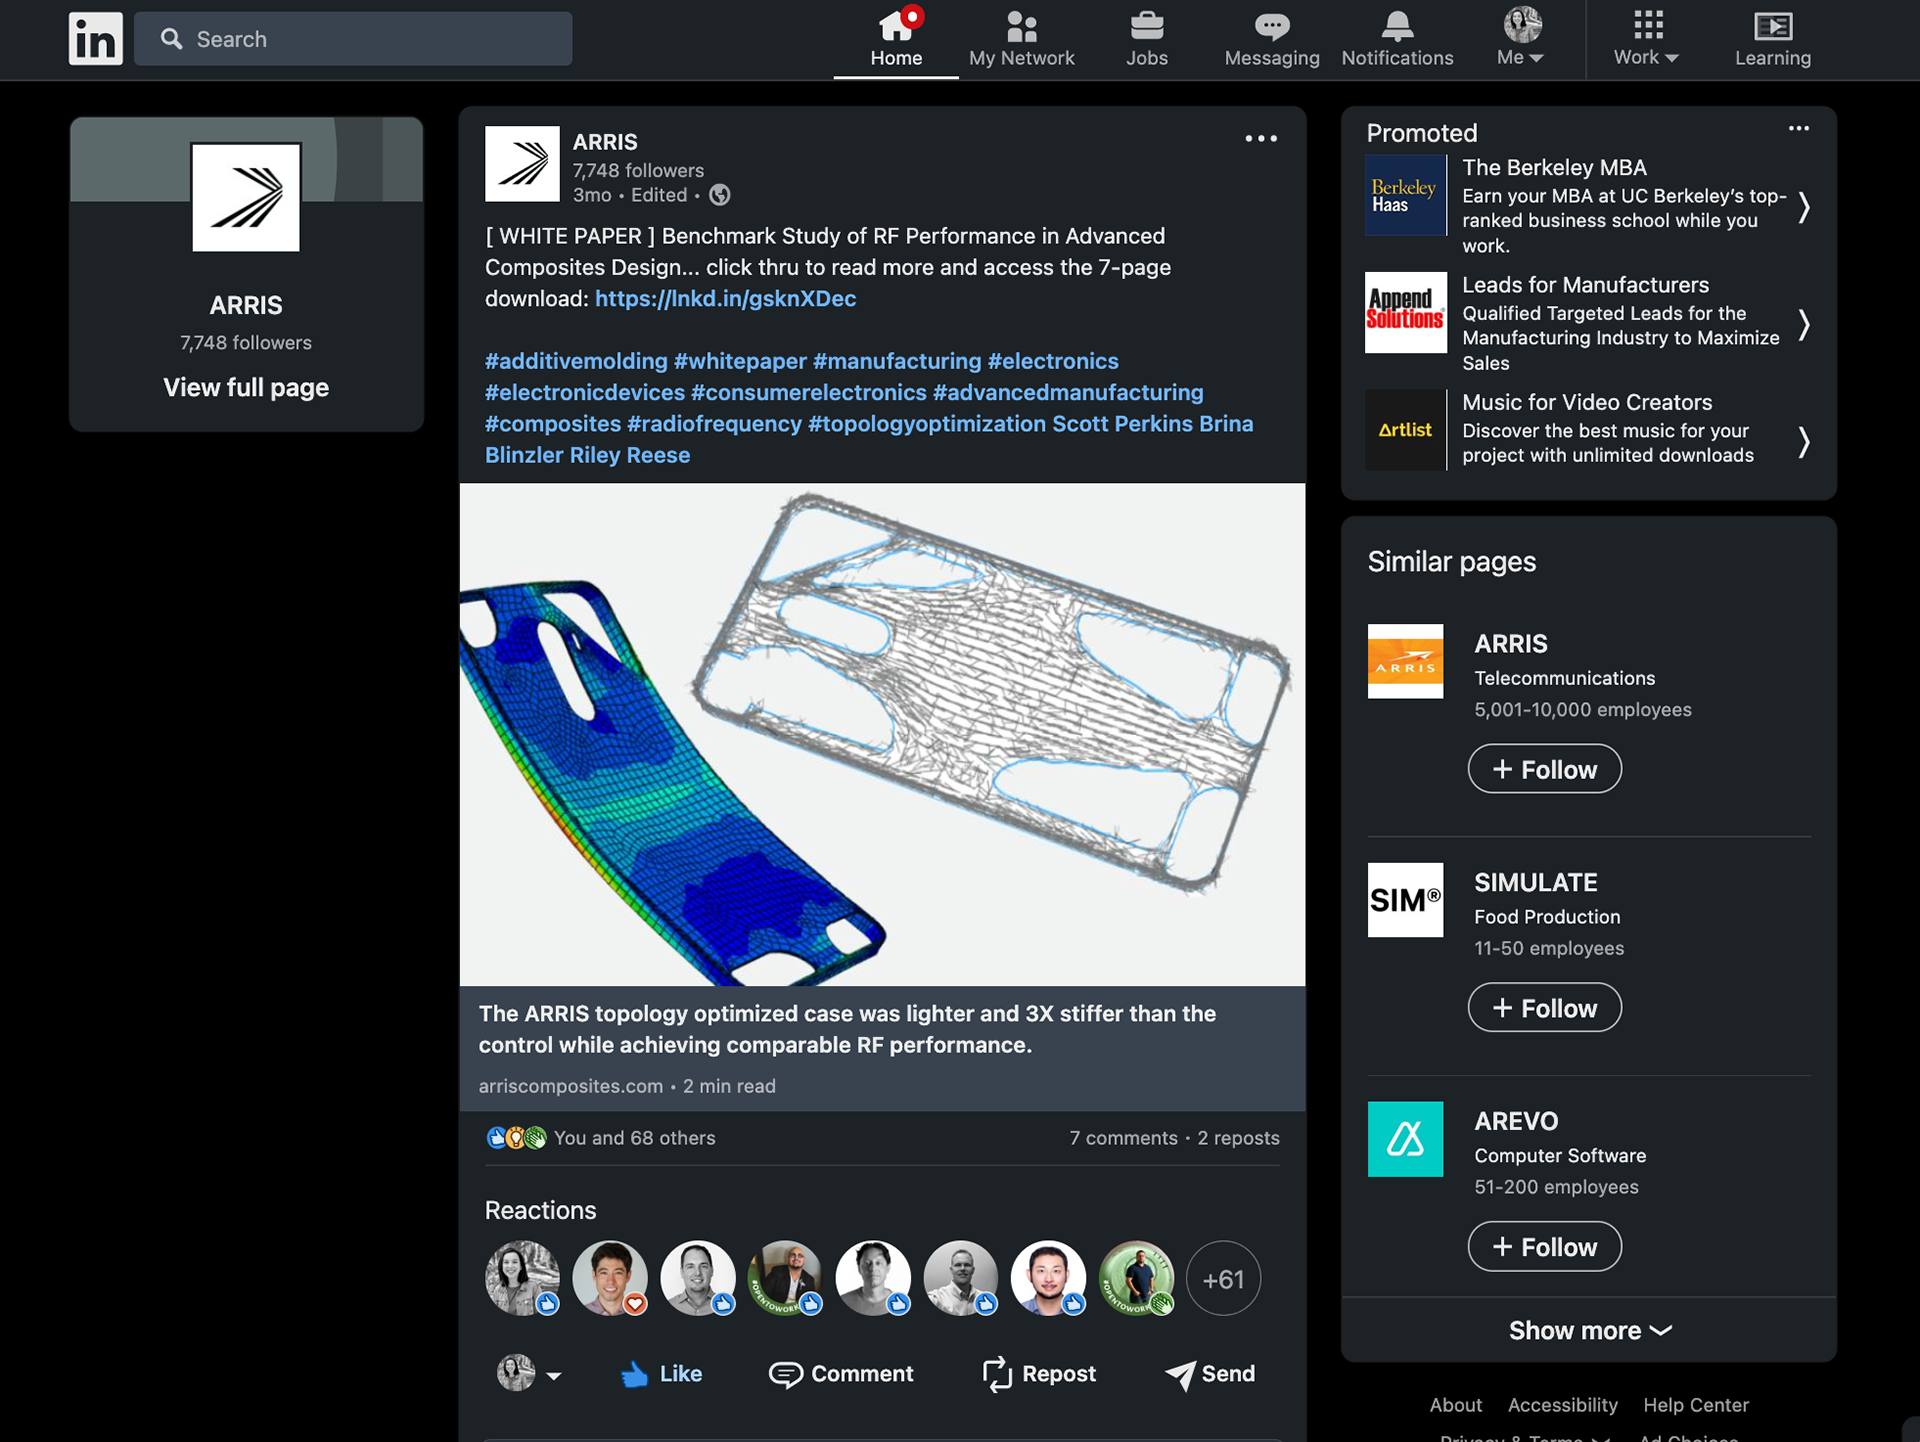The height and width of the screenshot is (1442, 1920).
Task: Click the eighth reactor avatar with green ring
Action: coord(1136,1278)
